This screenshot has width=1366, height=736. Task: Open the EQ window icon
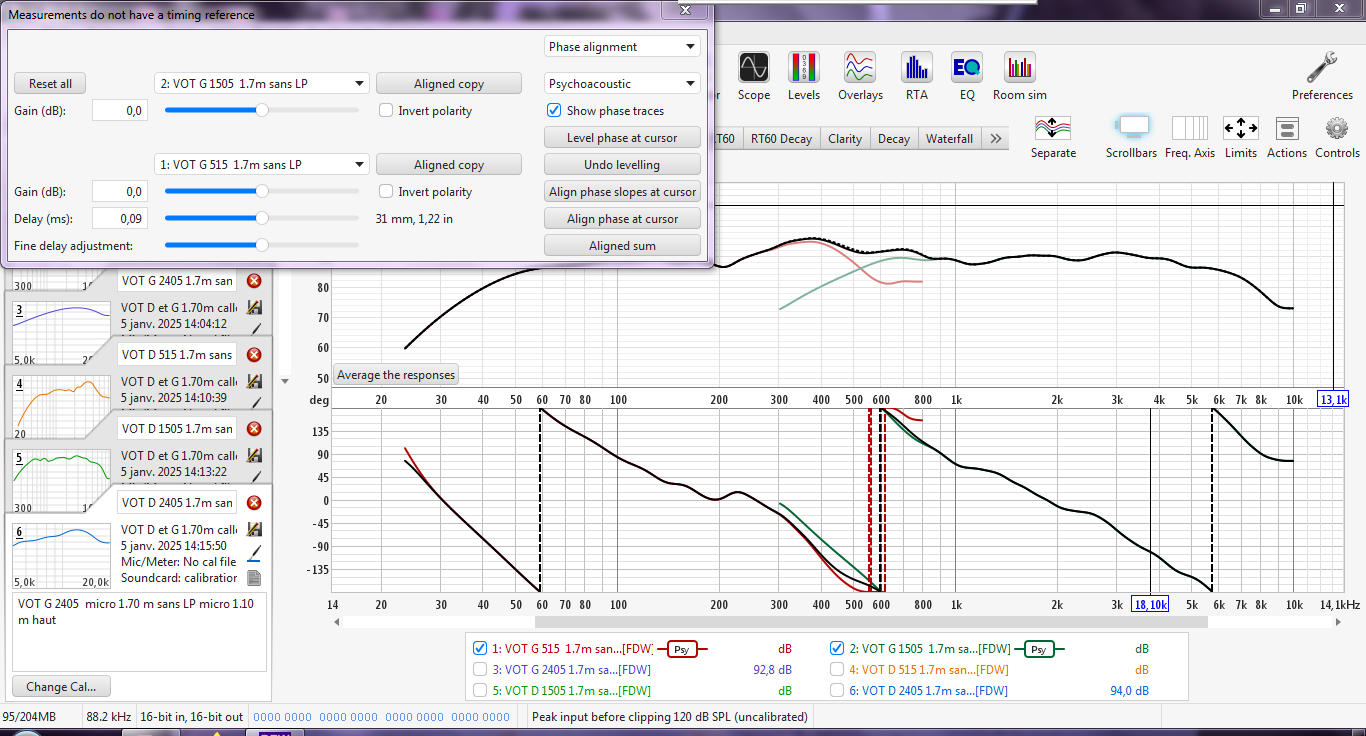[x=967, y=68]
